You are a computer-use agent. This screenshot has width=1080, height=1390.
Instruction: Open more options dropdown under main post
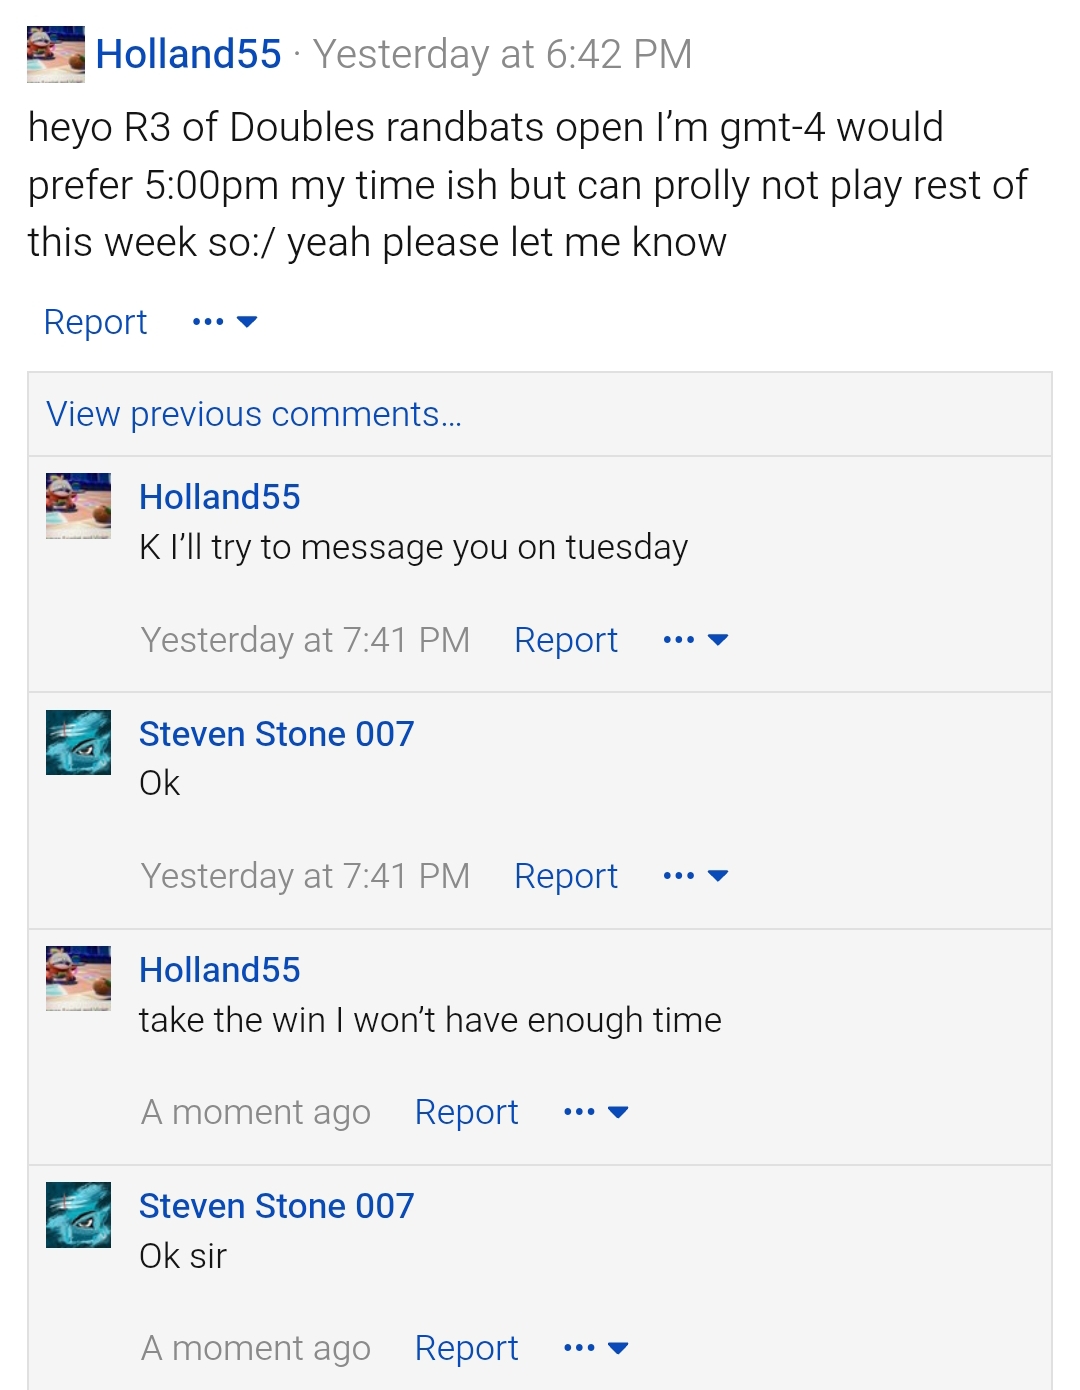tap(225, 322)
